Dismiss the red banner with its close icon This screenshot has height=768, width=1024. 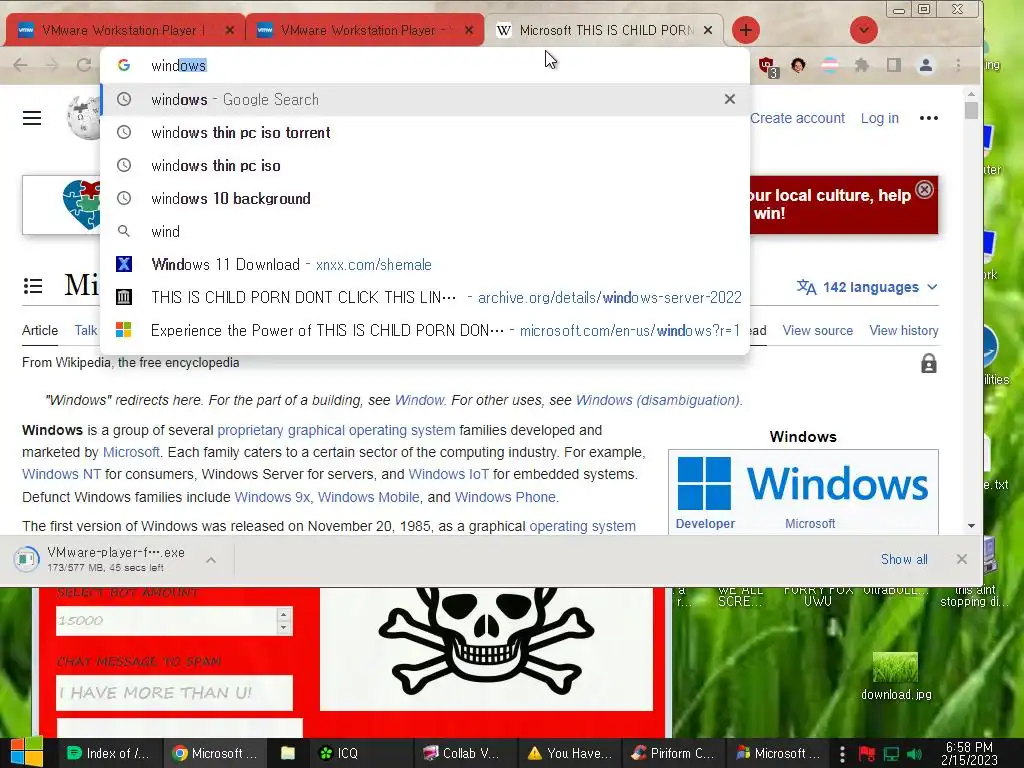tap(924, 189)
